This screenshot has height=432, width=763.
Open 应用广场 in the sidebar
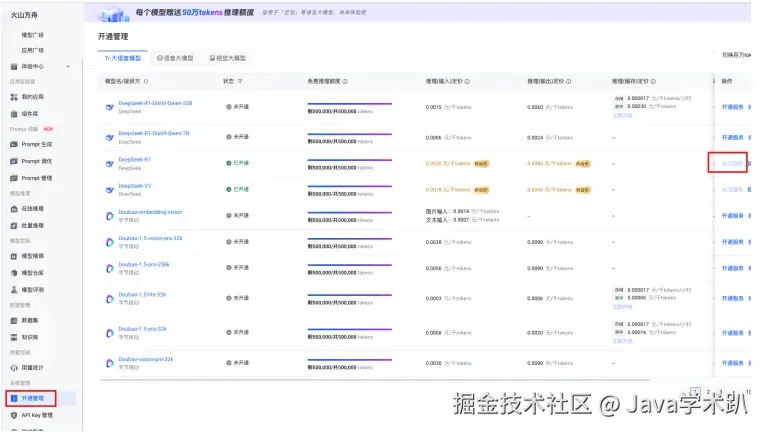(33, 50)
